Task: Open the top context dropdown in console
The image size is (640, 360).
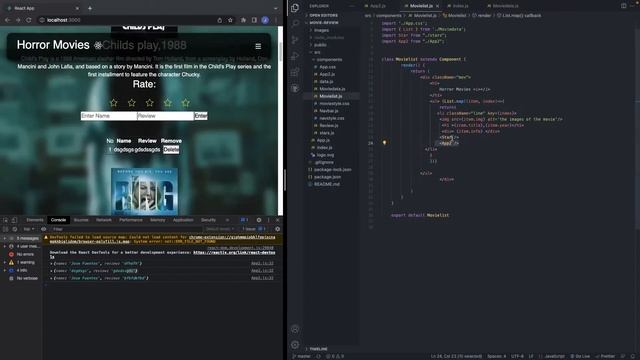Action: [29, 229]
